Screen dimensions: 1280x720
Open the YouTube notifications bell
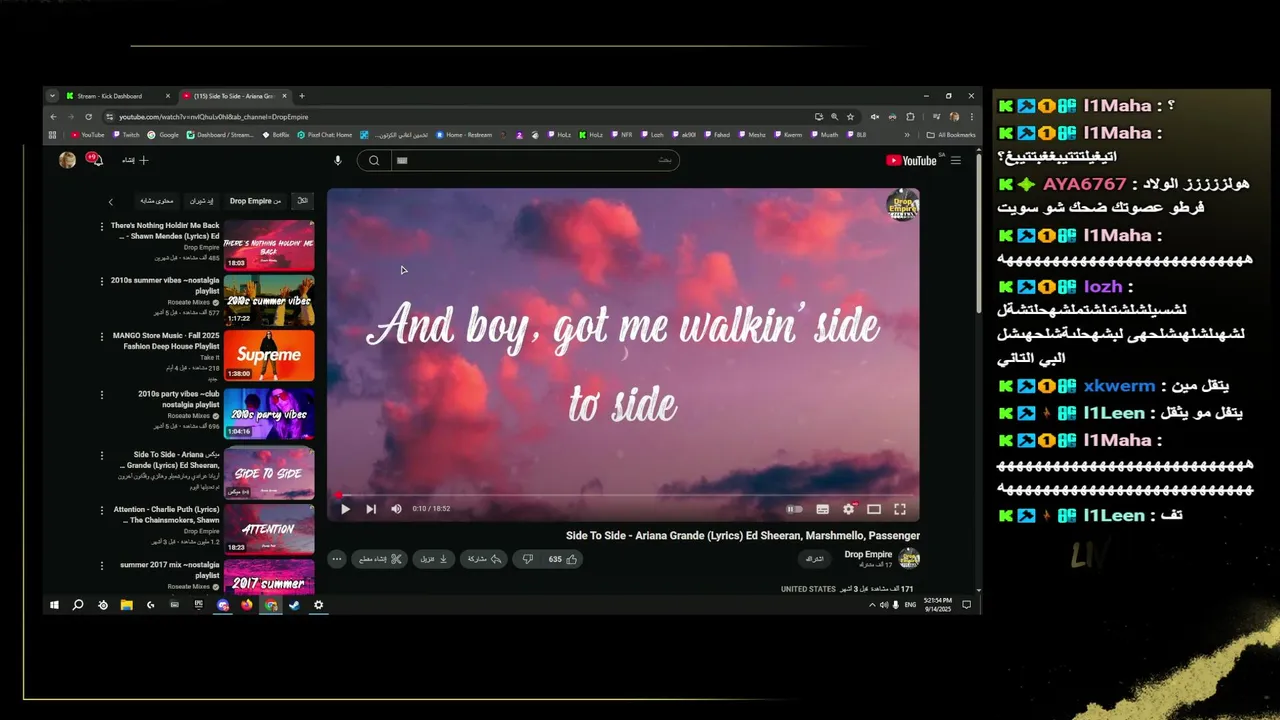click(94, 159)
